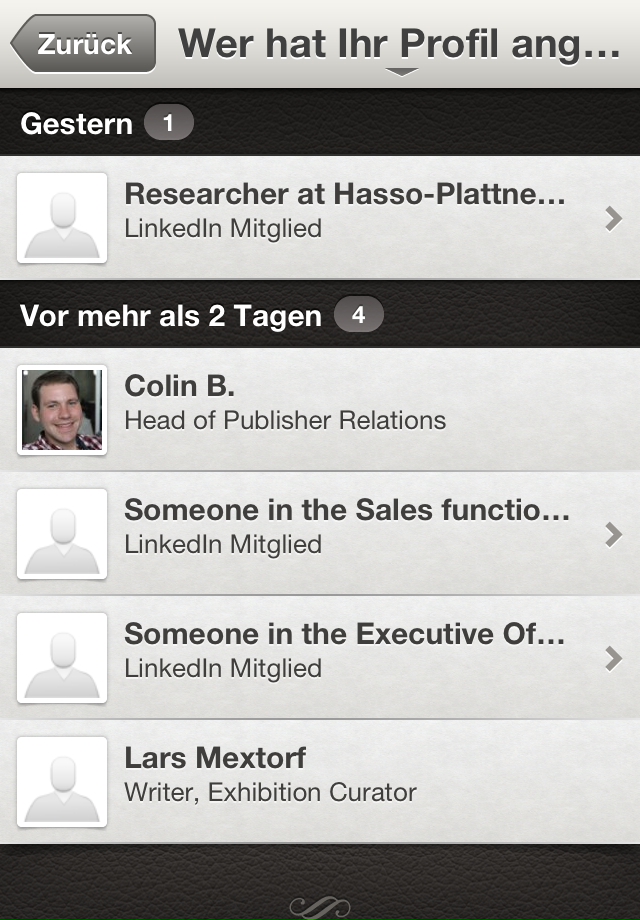
Task: Tap placeholder avatar of Sales function viewer
Action: point(62,534)
